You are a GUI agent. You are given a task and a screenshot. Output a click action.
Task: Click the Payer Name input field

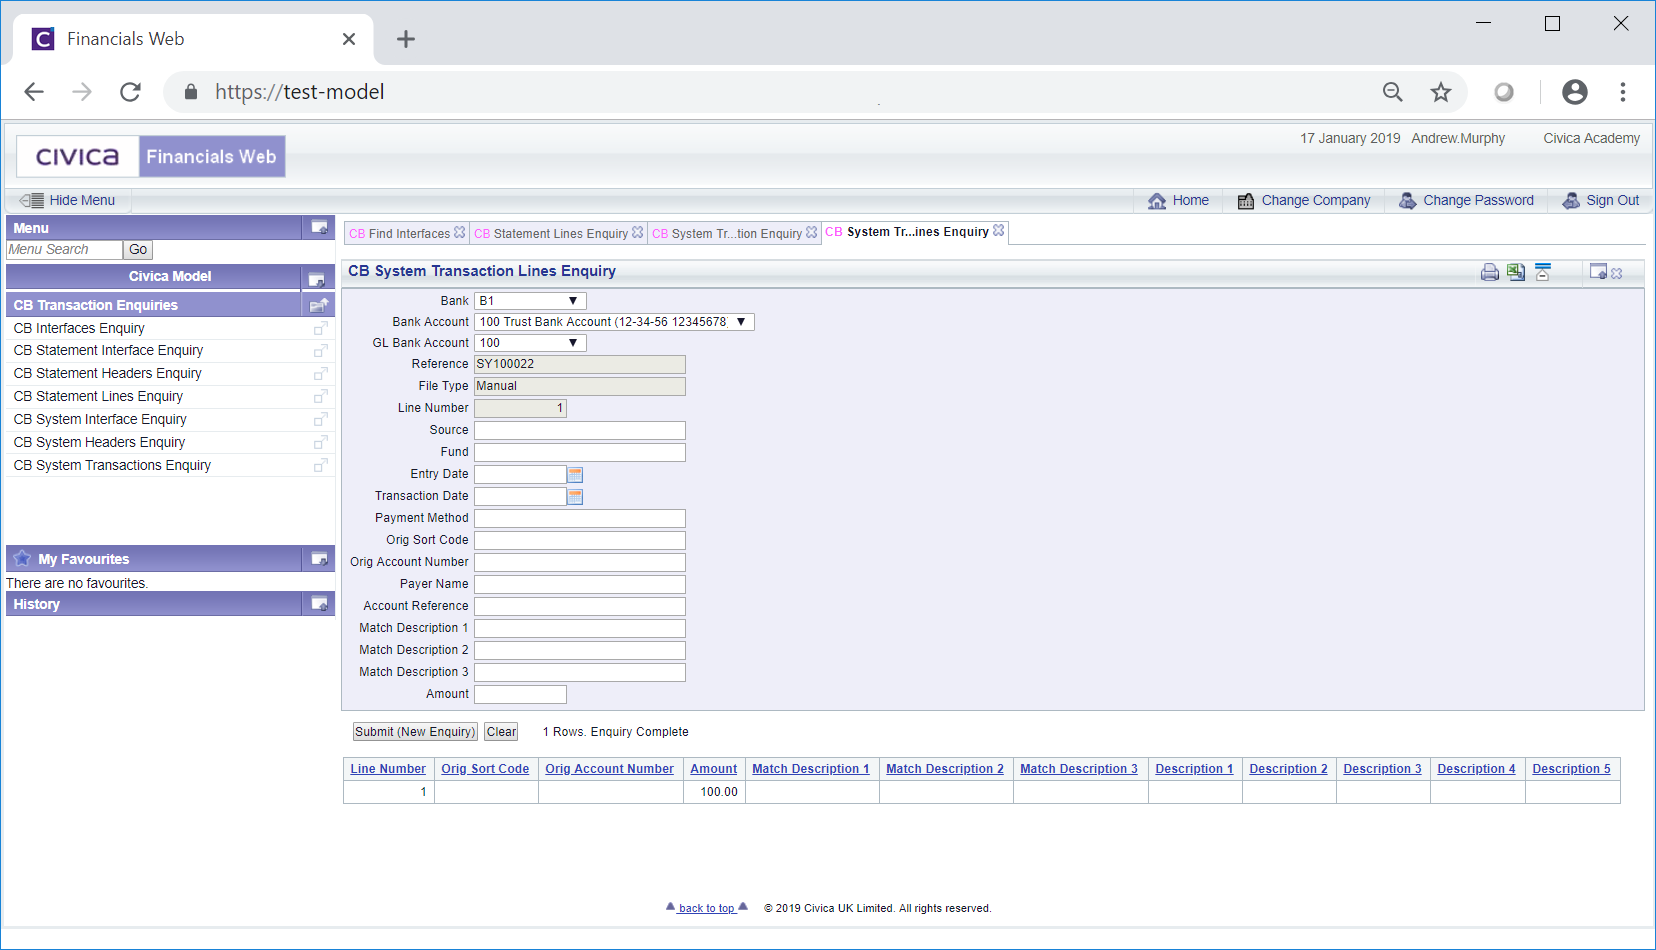580,584
